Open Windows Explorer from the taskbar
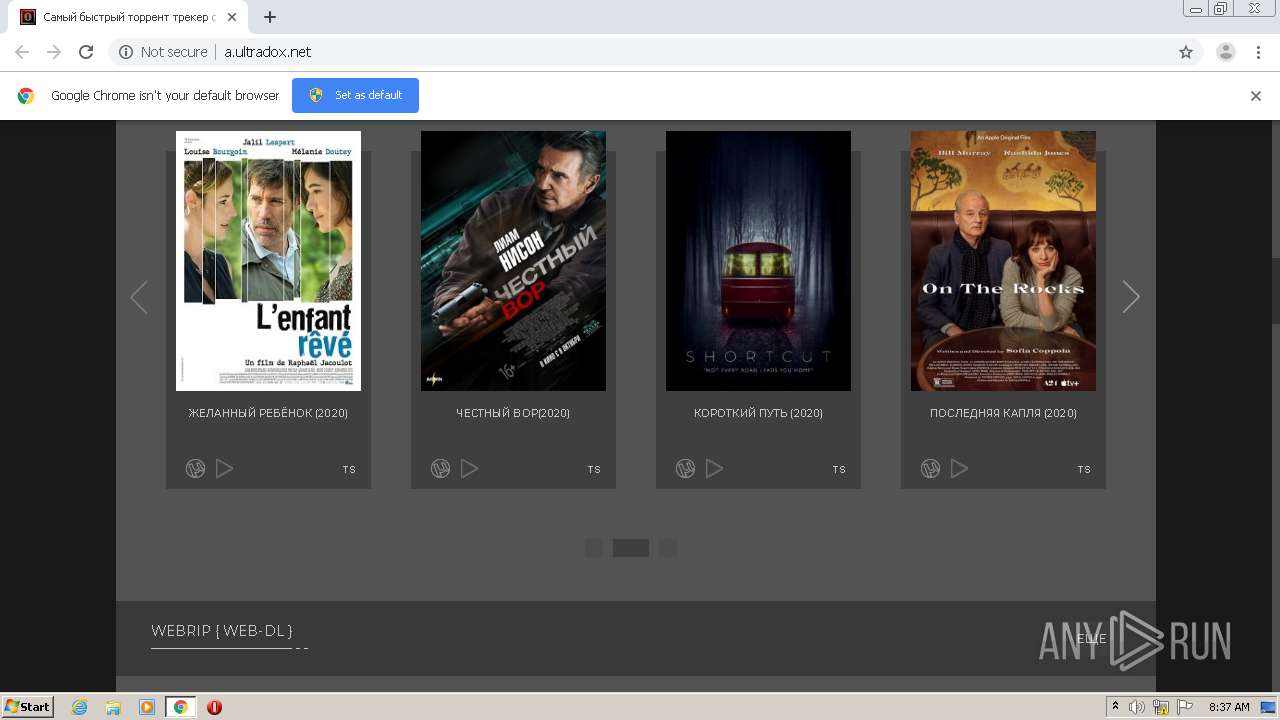 (x=113, y=707)
